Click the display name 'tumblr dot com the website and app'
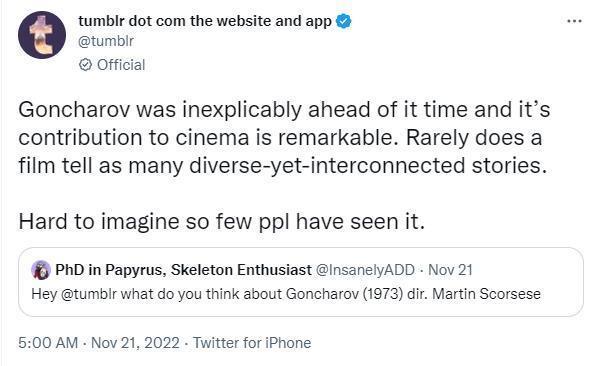The width and height of the screenshot is (598, 366). [205, 21]
